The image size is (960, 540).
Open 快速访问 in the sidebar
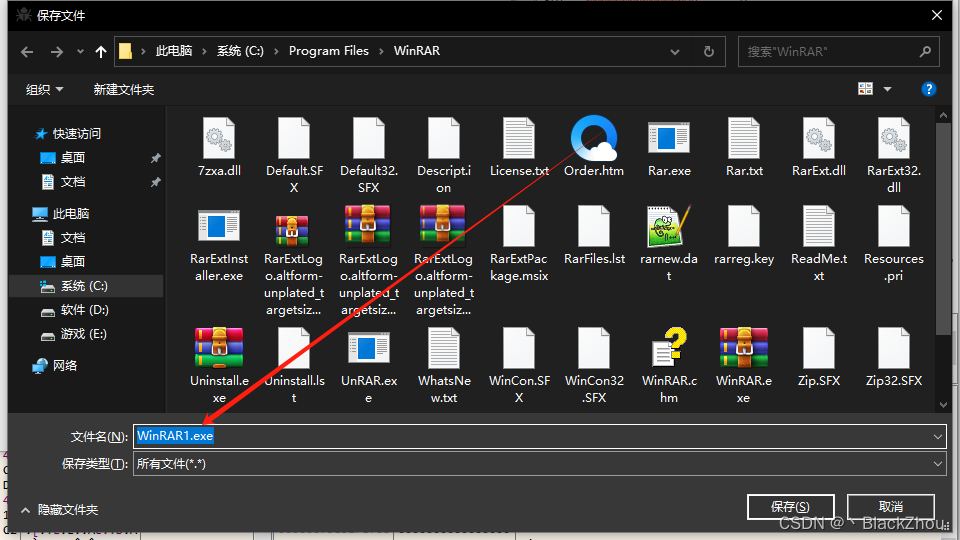tap(76, 133)
